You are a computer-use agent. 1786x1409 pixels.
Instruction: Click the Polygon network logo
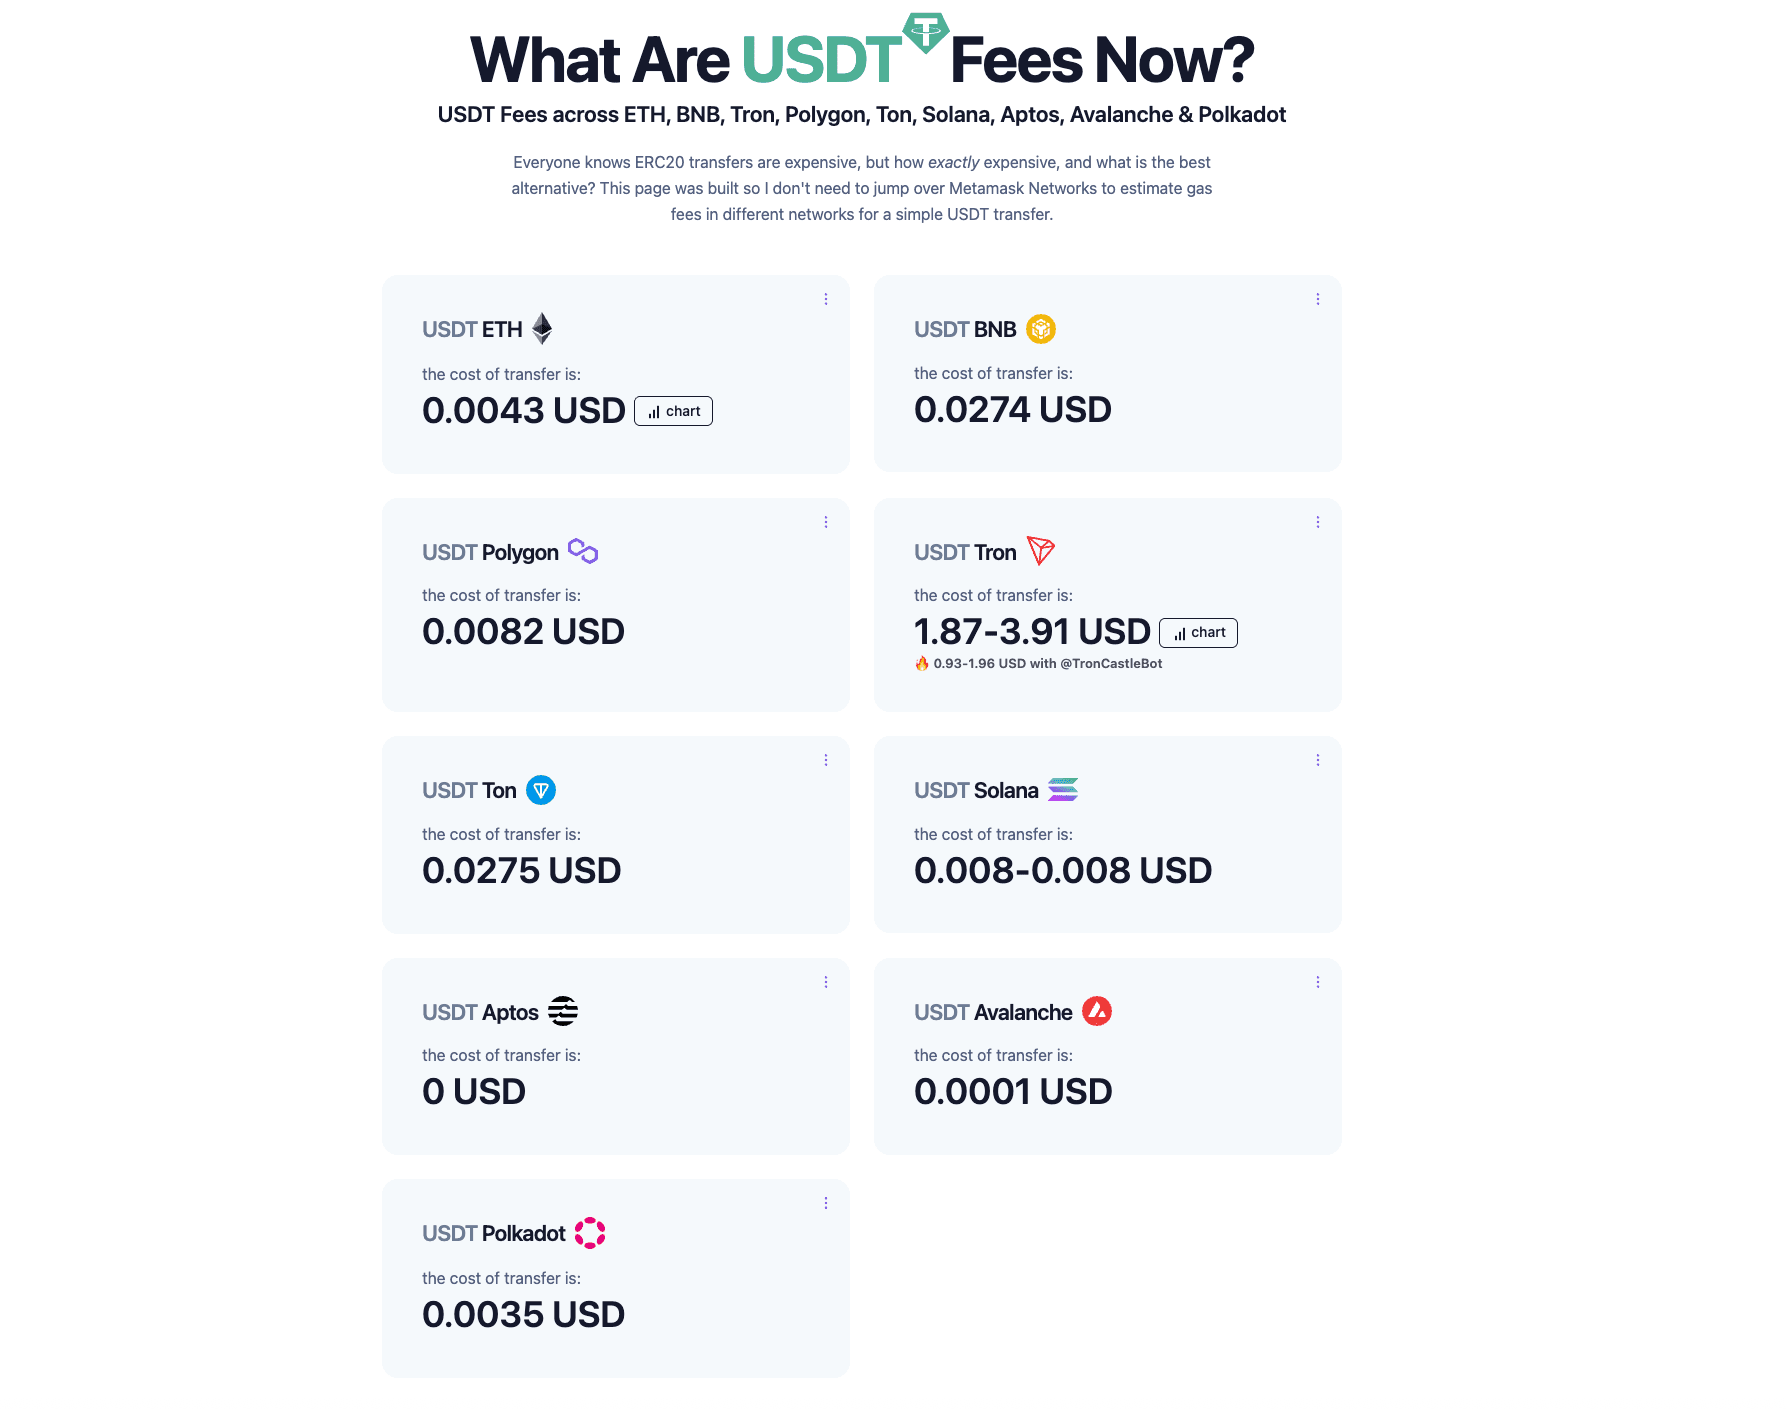click(583, 551)
